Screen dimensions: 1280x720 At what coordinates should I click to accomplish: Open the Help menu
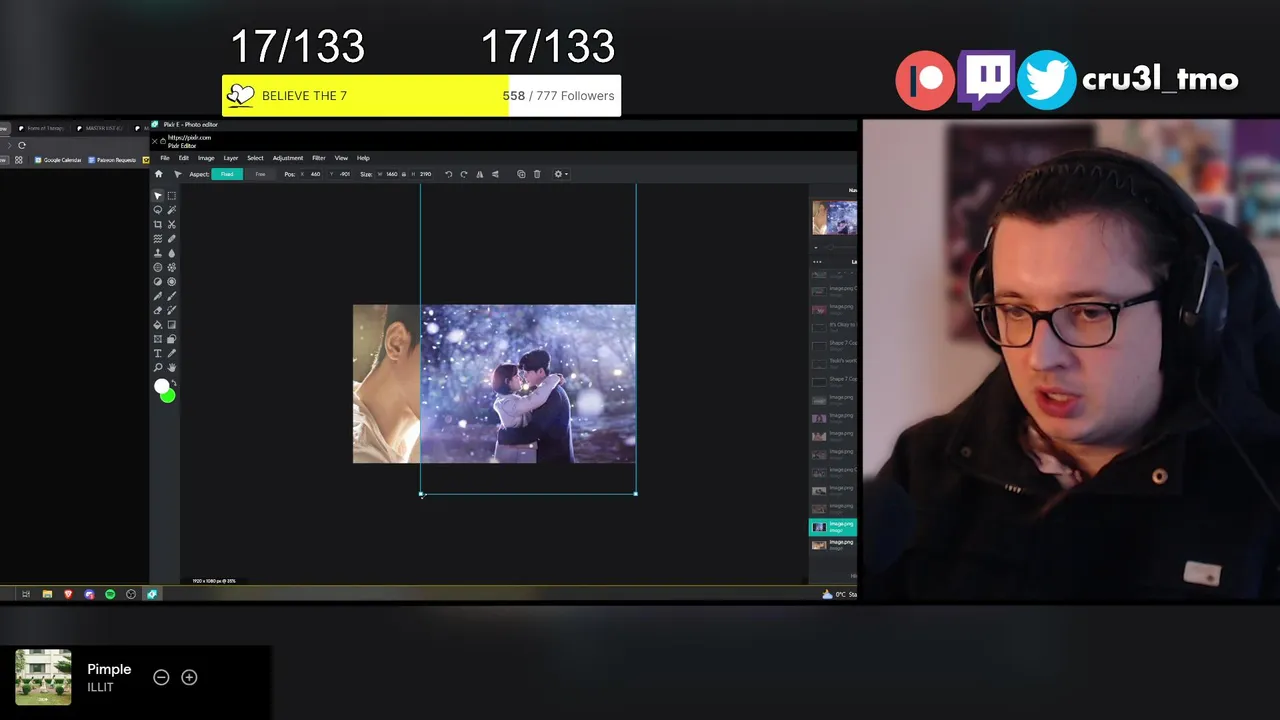[x=363, y=158]
